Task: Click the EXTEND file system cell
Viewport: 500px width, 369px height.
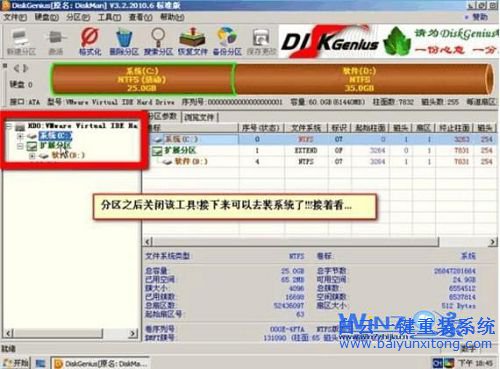Action: (305, 151)
